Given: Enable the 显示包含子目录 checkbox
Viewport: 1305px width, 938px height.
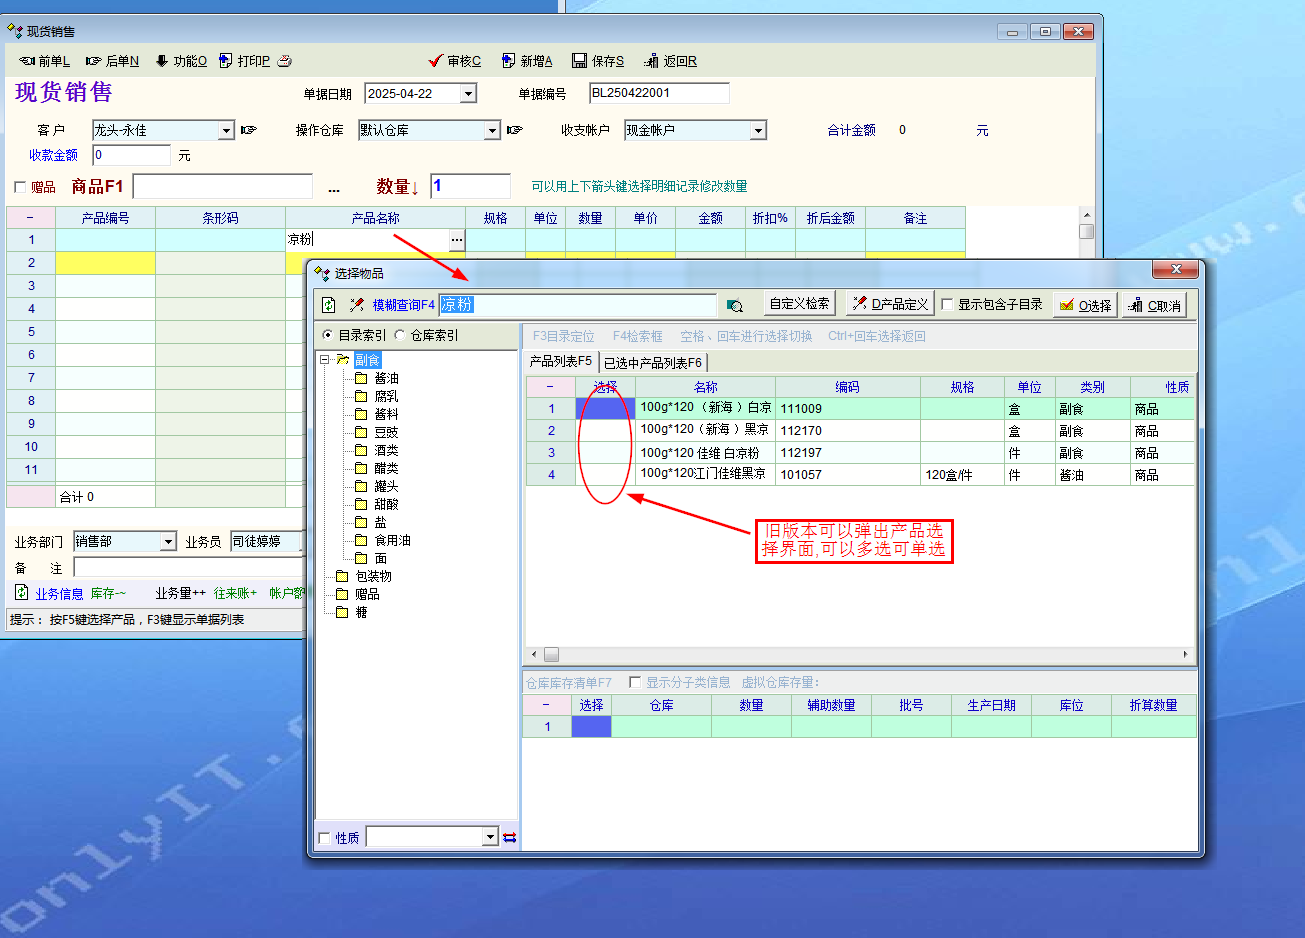Looking at the screenshot, I should pyautogui.click(x=948, y=305).
